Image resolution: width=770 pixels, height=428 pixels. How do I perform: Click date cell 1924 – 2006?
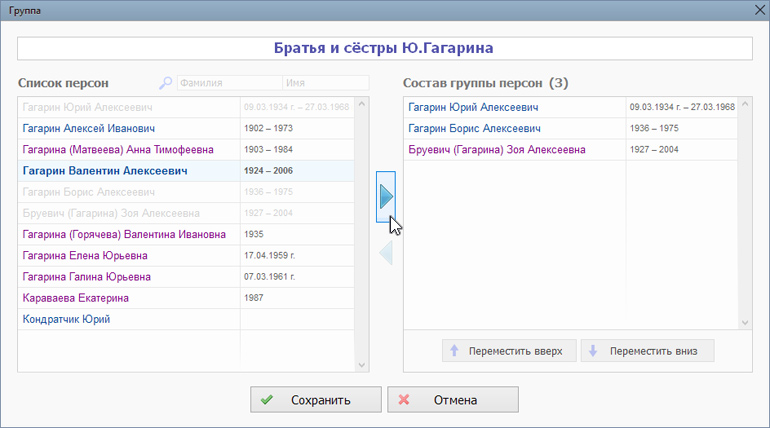(x=297, y=171)
